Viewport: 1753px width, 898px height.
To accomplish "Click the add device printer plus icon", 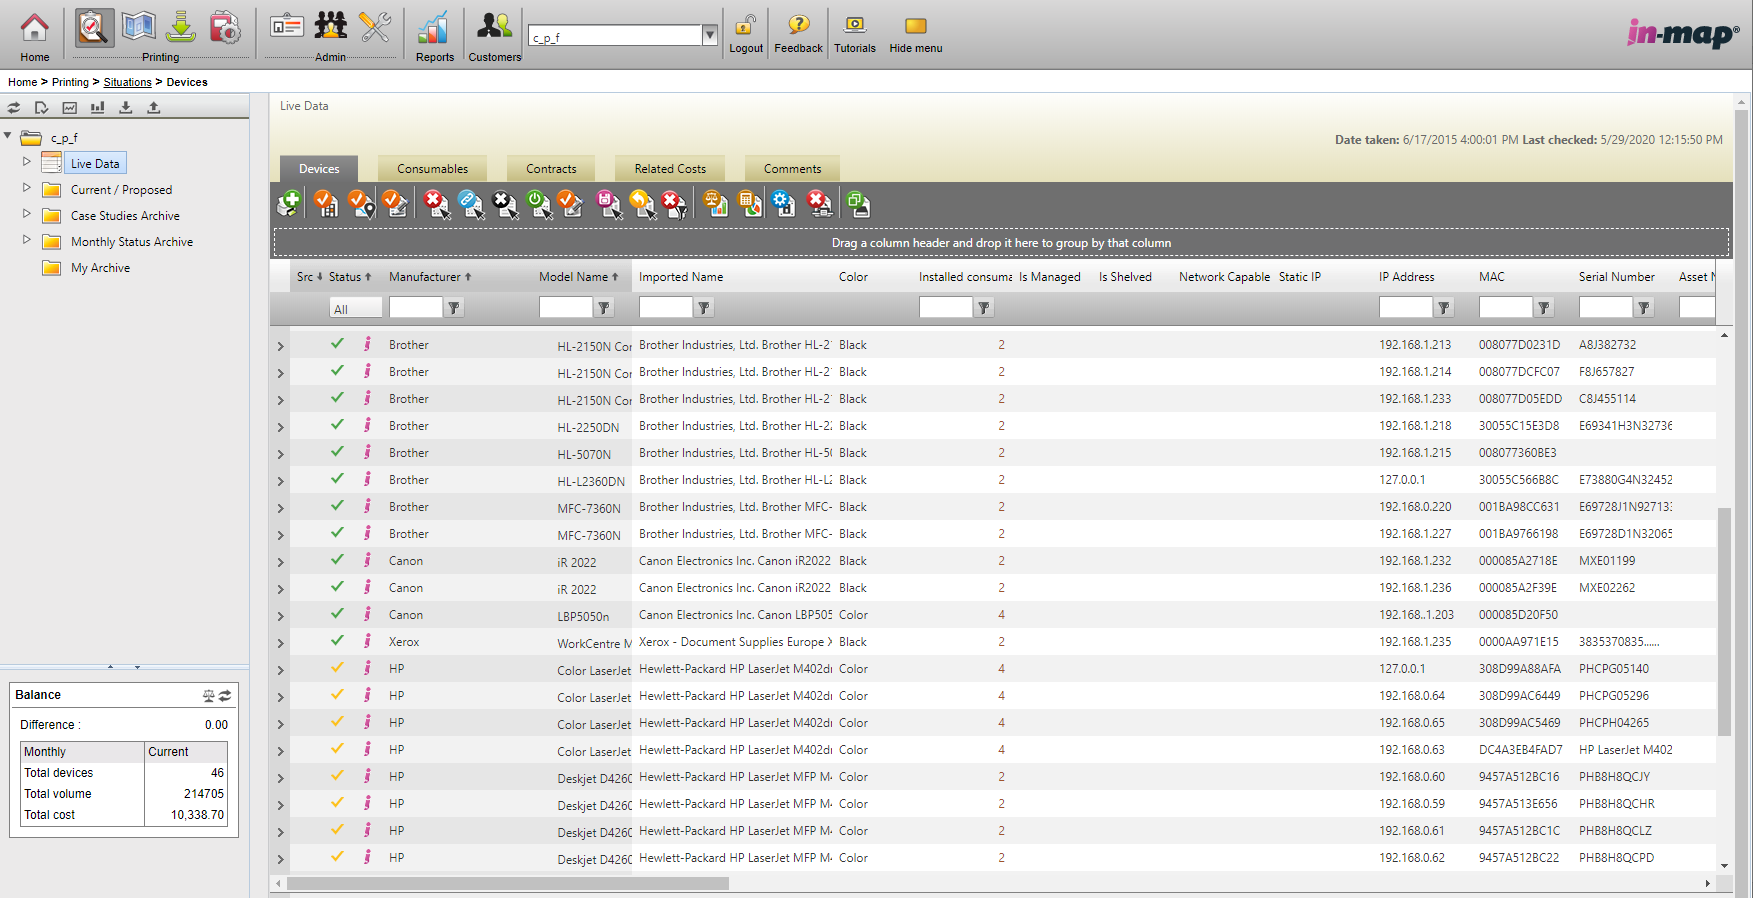I will point(289,204).
